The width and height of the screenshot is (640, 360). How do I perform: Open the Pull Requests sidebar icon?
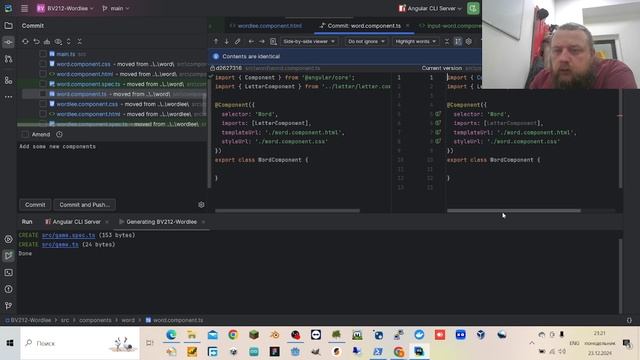coord(8,59)
